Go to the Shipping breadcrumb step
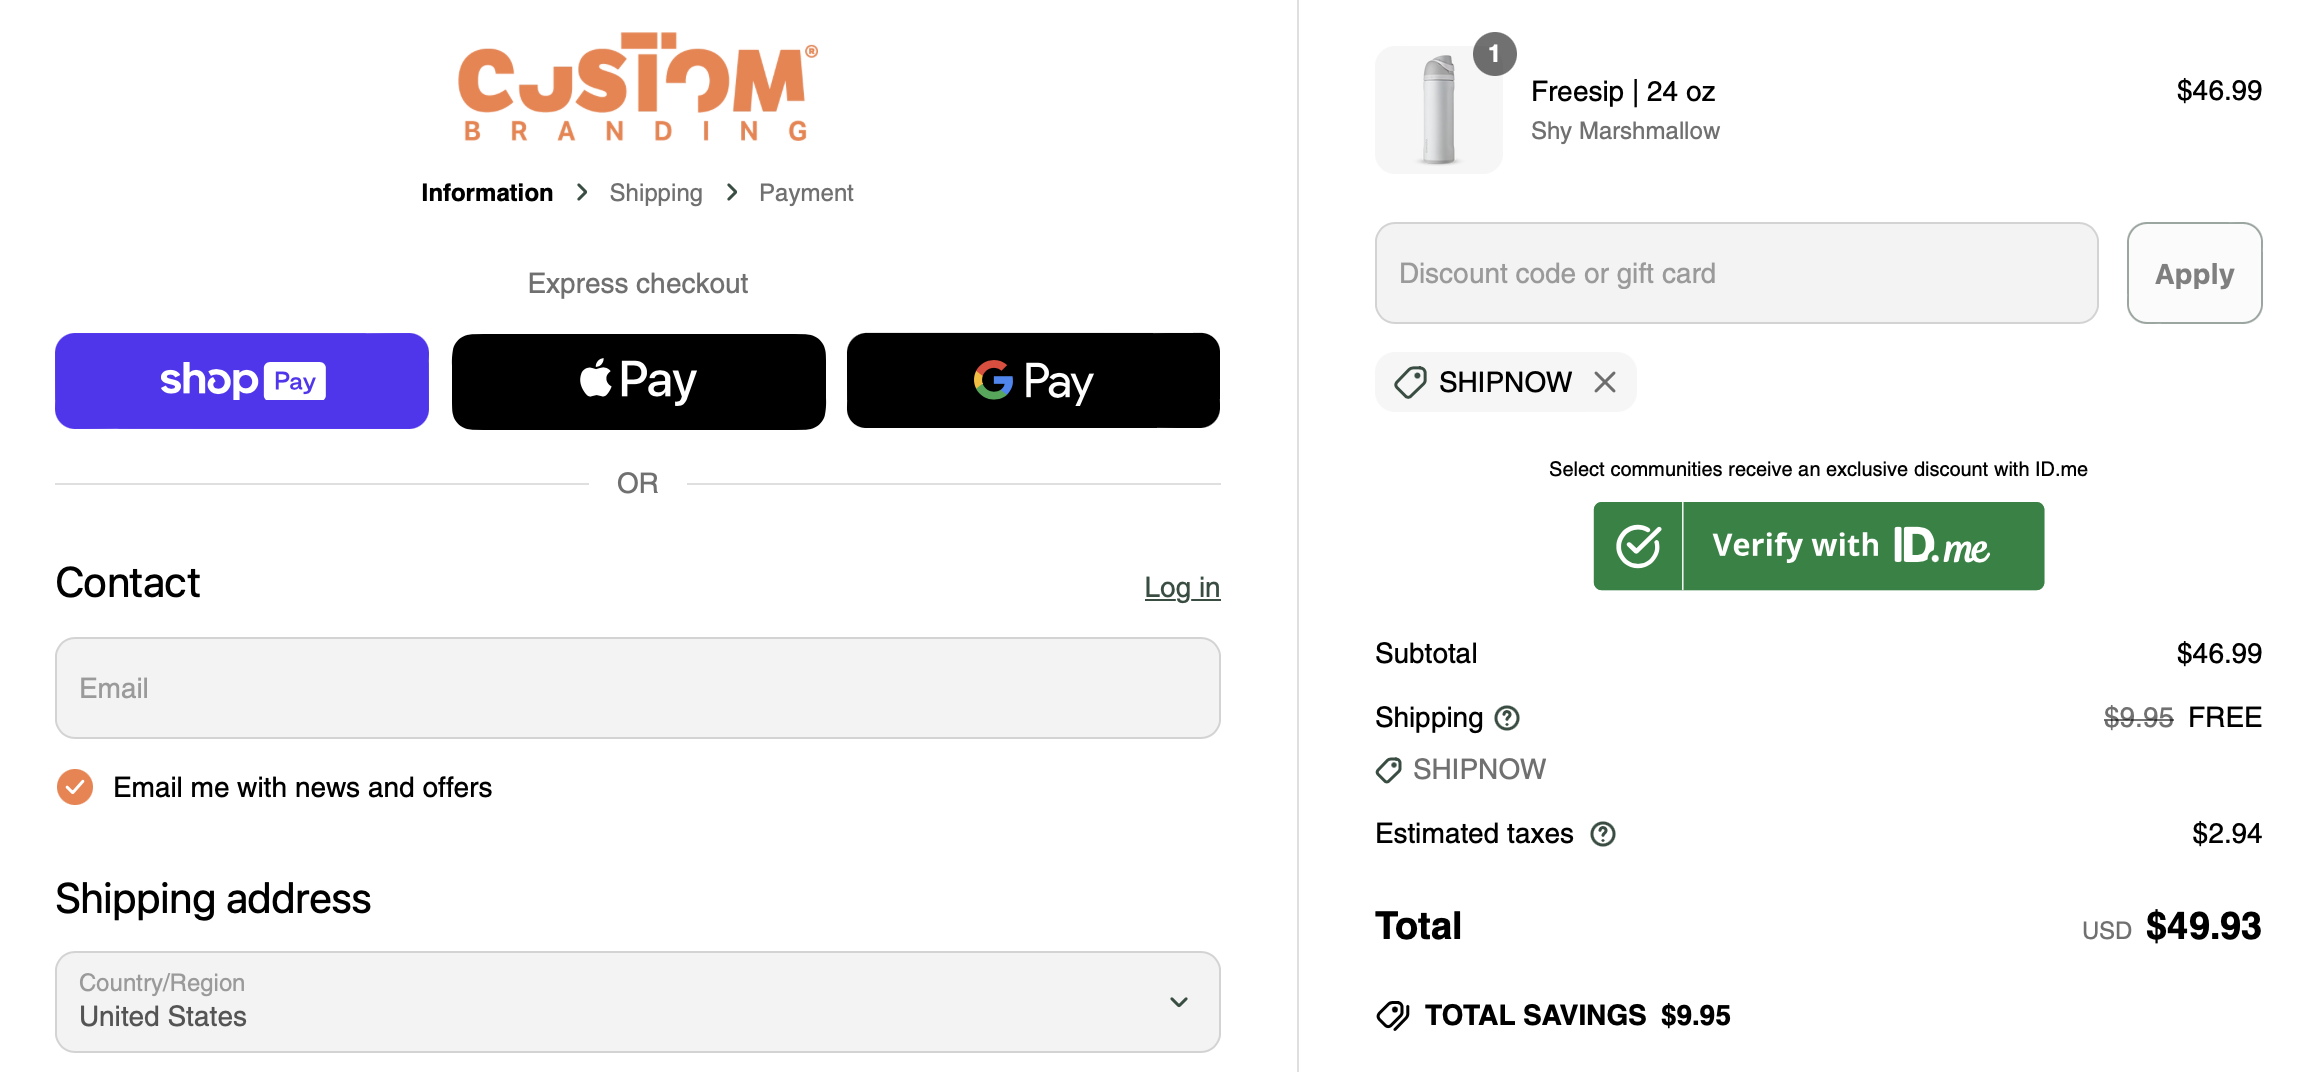 point(655,193)
